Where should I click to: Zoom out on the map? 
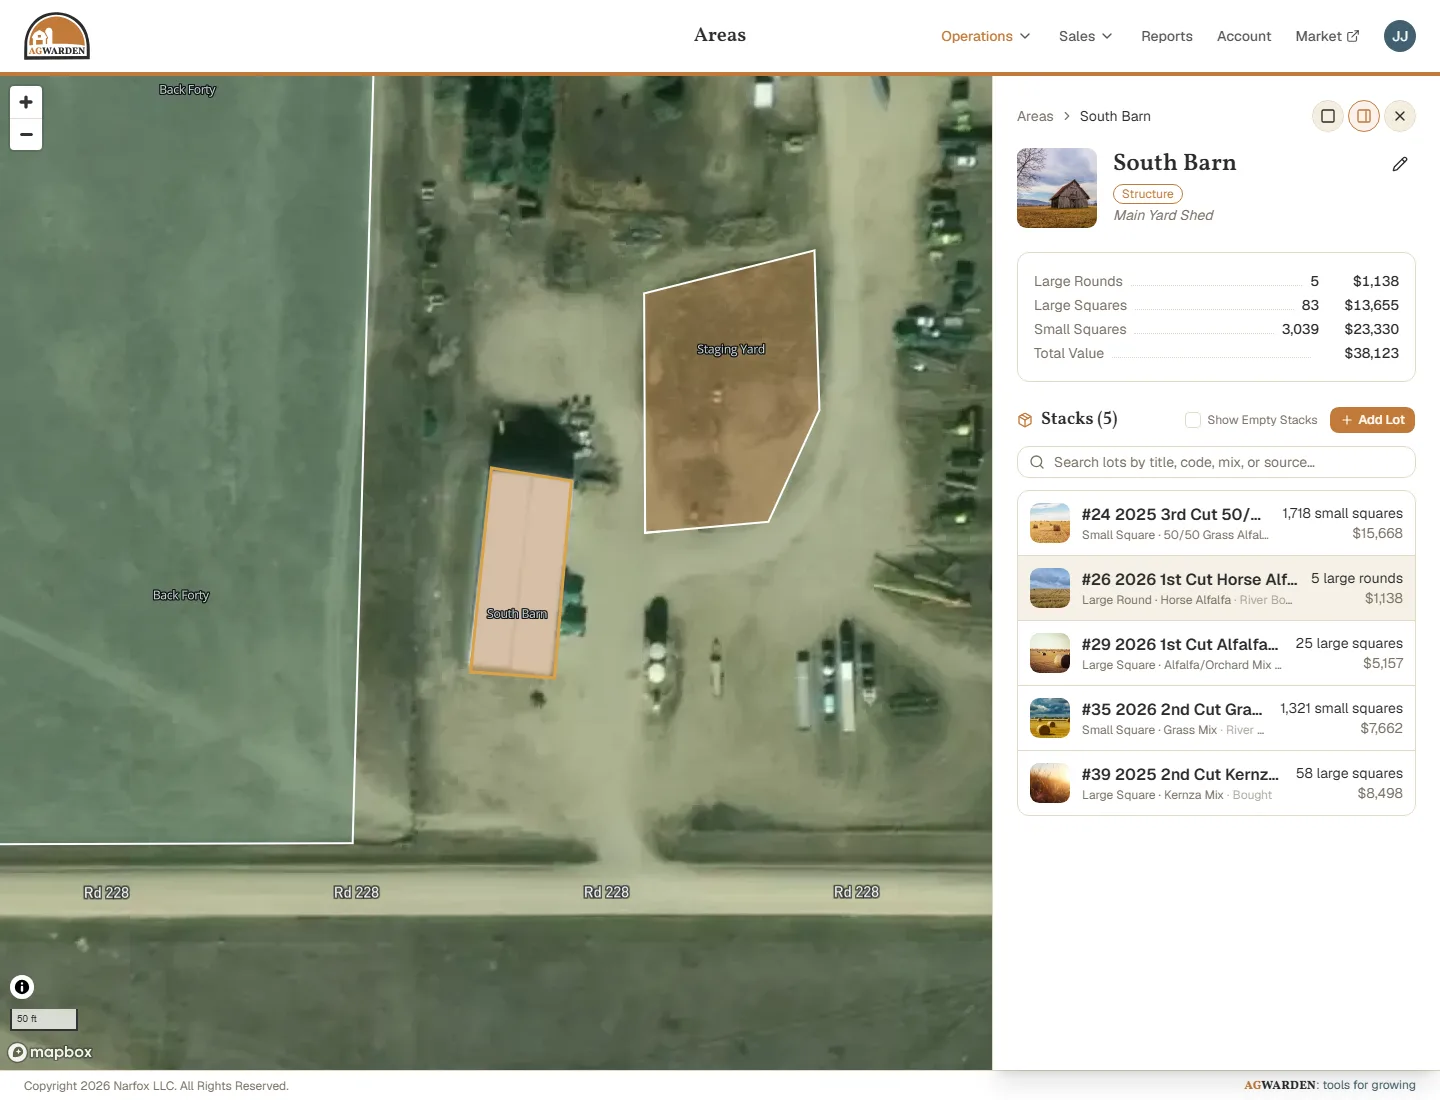pos(26,134)
